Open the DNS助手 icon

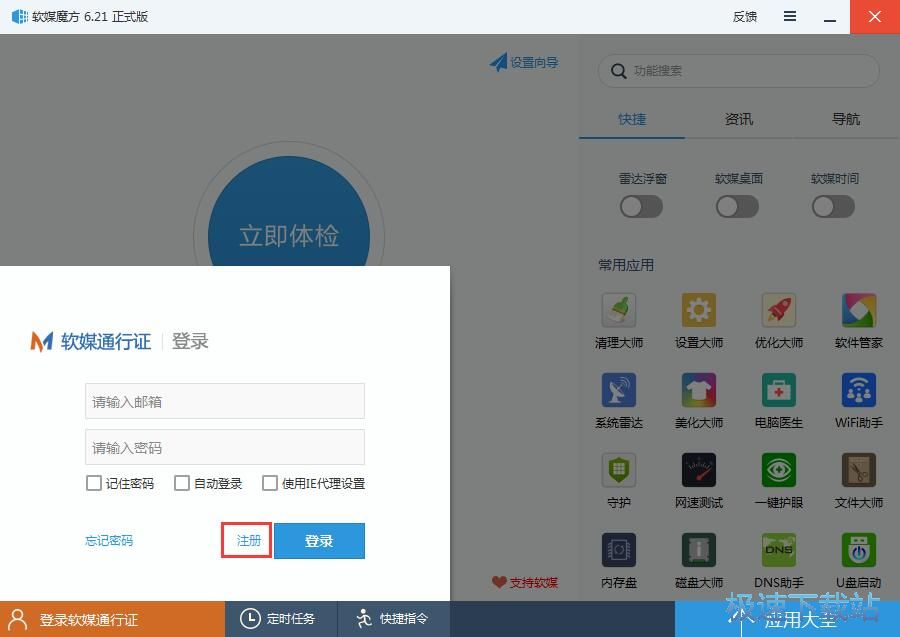pos(779,550)
